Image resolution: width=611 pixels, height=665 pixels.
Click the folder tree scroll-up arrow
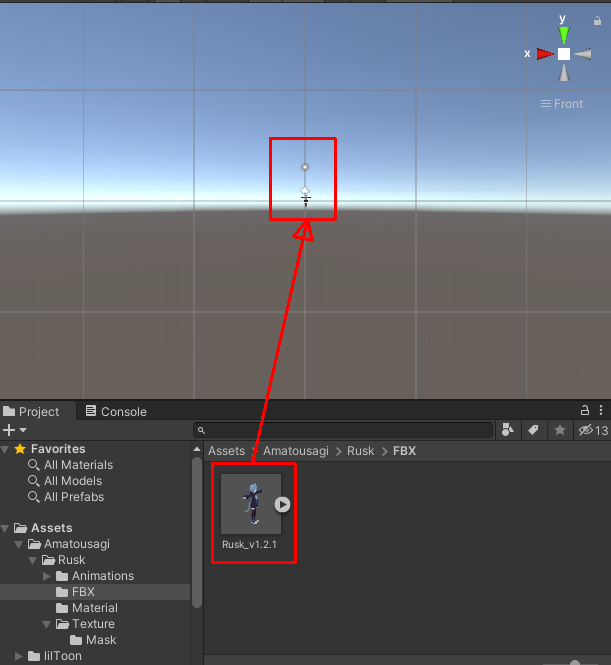[x=197, y=449]
